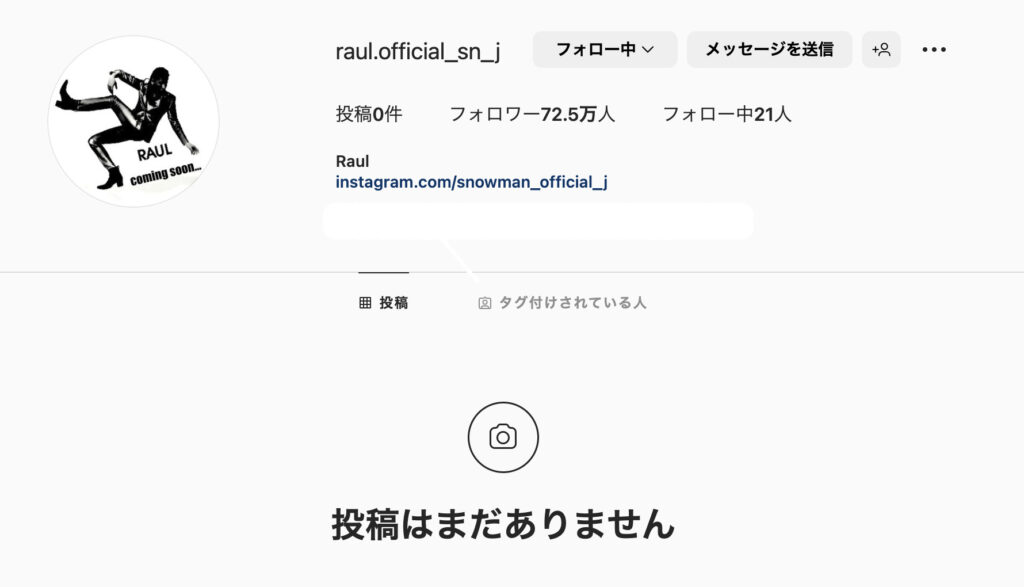Click the circled camera icon
This screenshot has width=1024, height=587.
503,437
